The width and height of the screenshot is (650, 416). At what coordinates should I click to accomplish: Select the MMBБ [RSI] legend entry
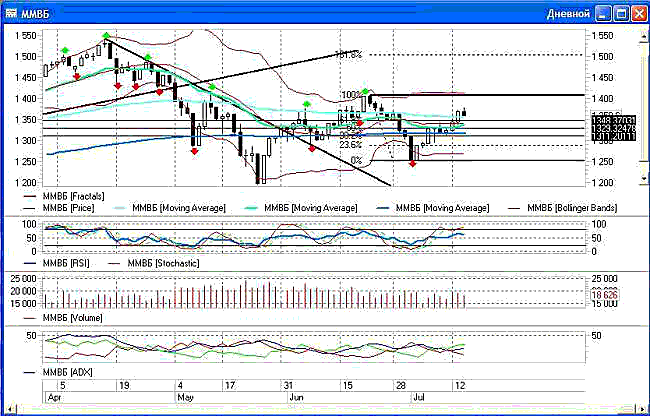point(56,263)
